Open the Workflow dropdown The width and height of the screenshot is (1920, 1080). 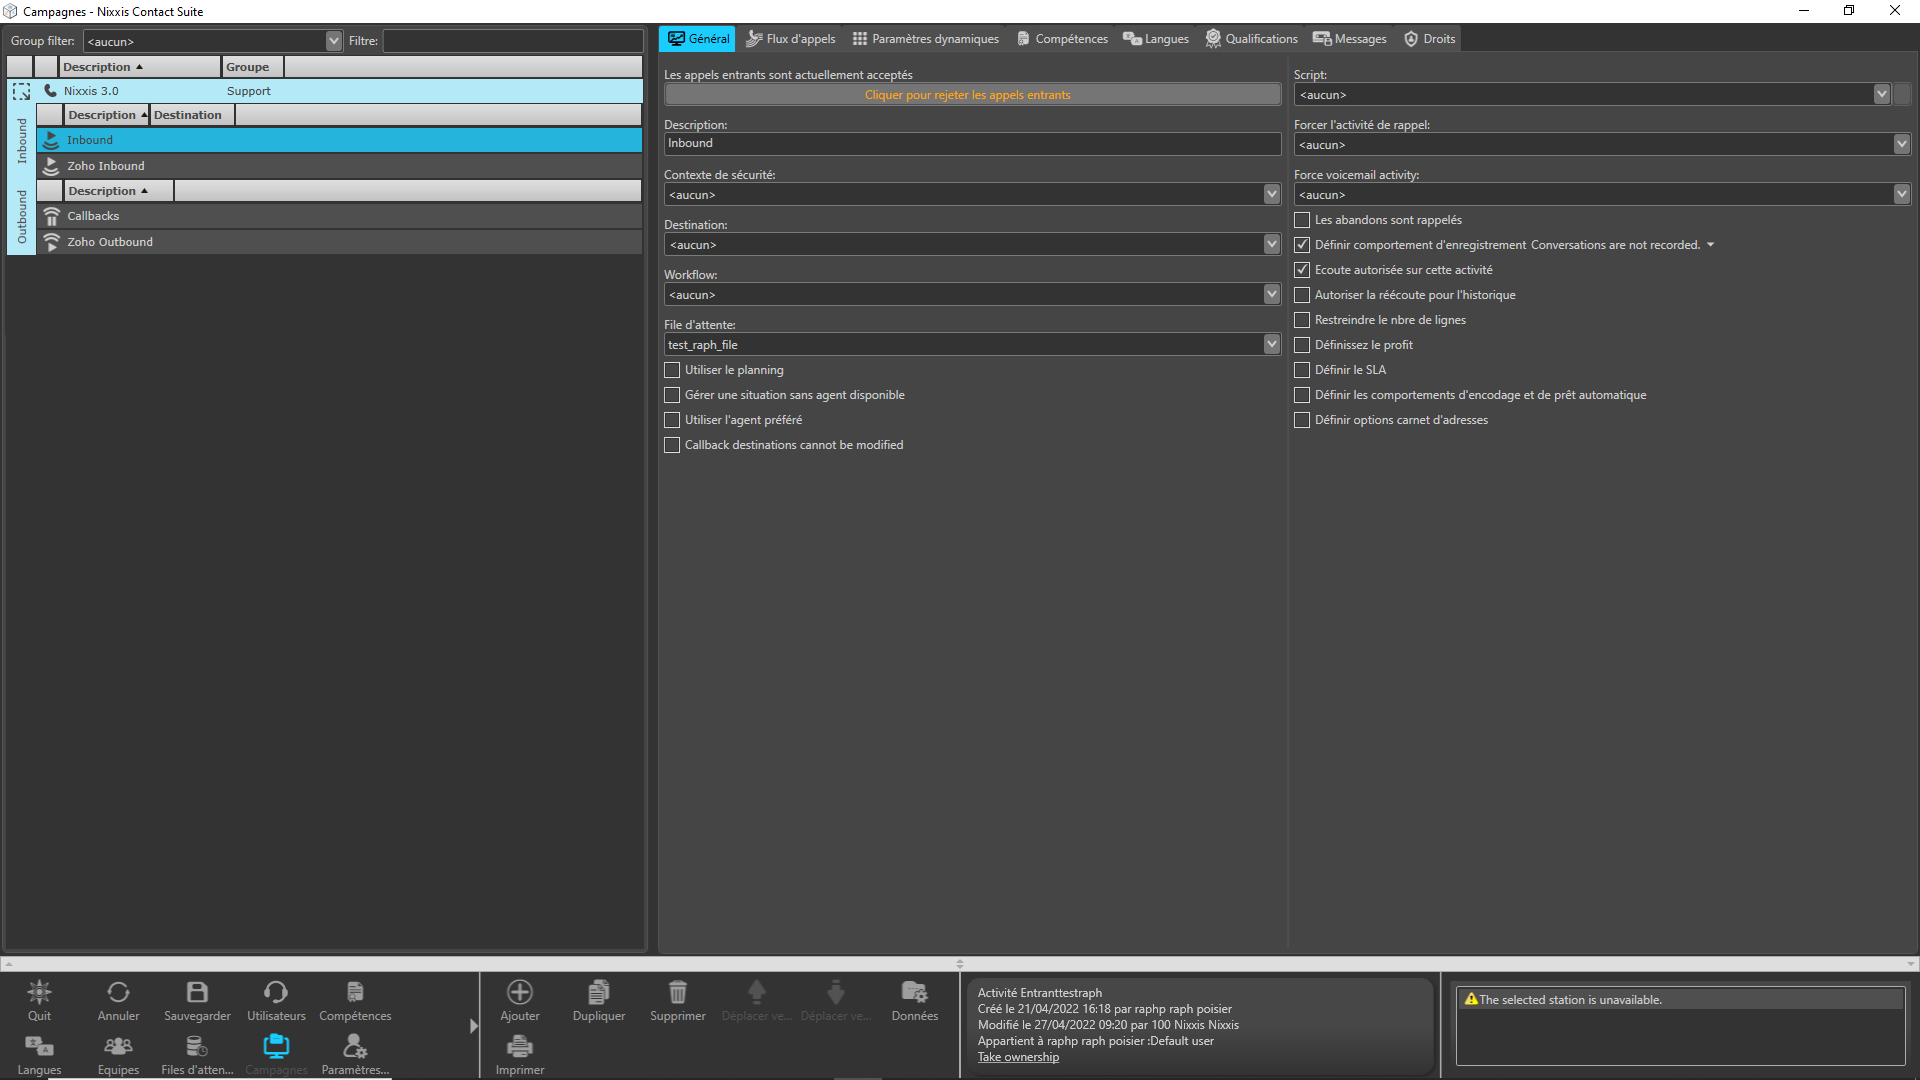1271,294
